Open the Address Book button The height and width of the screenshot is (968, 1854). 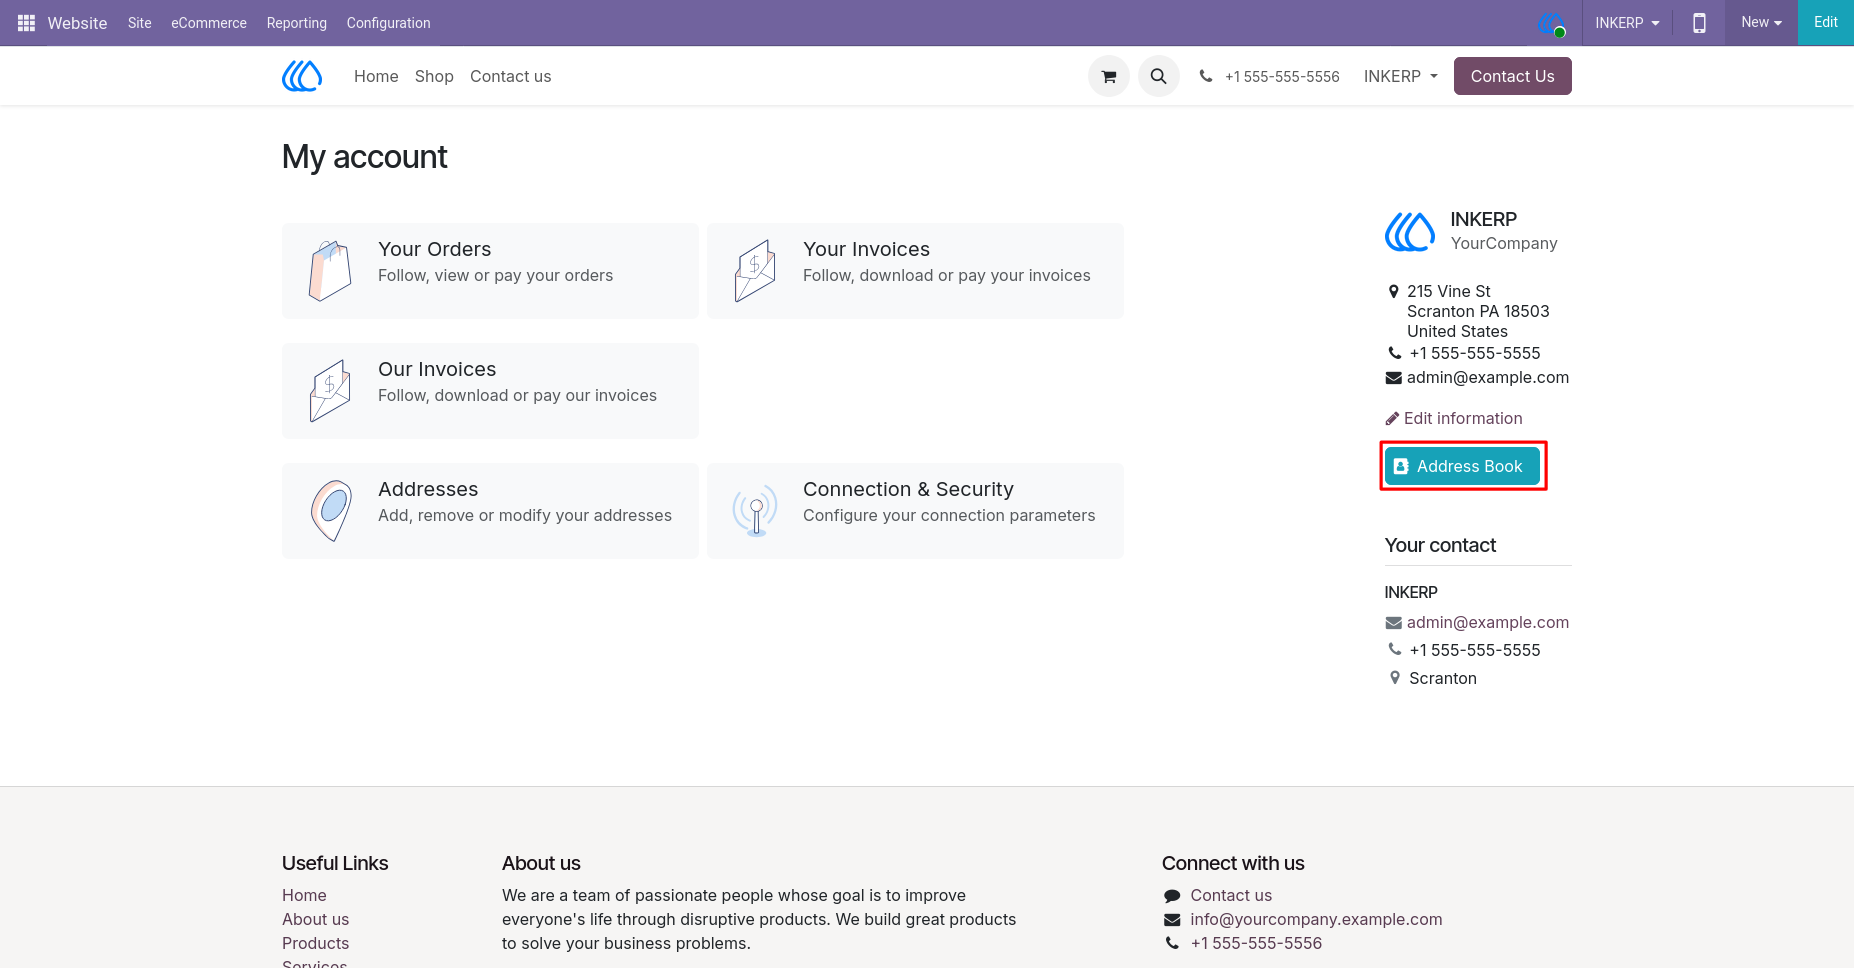1462,466
